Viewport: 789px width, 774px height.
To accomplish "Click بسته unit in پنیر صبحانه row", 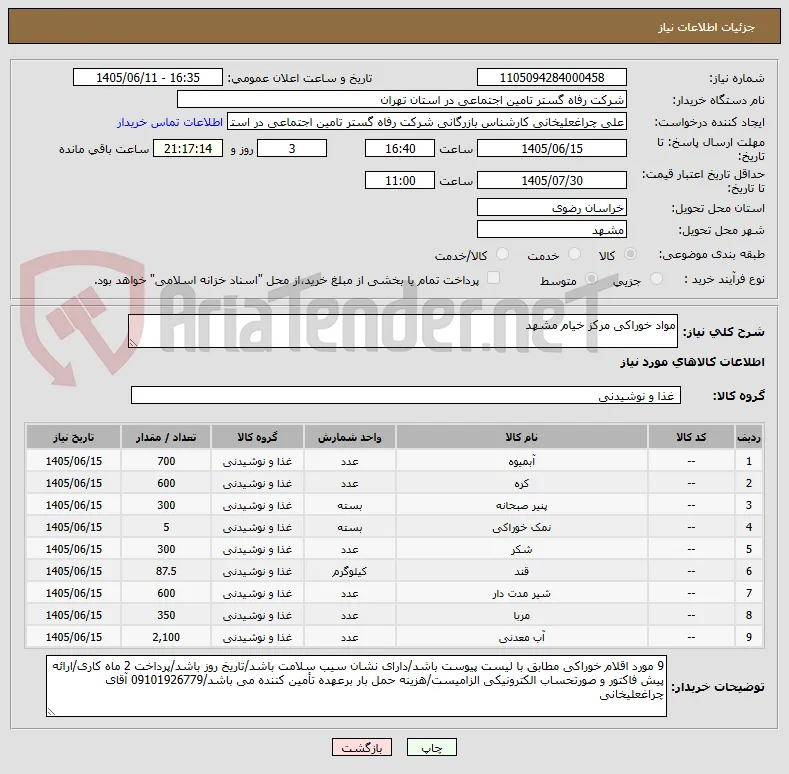I will click(x=349, y=505).
